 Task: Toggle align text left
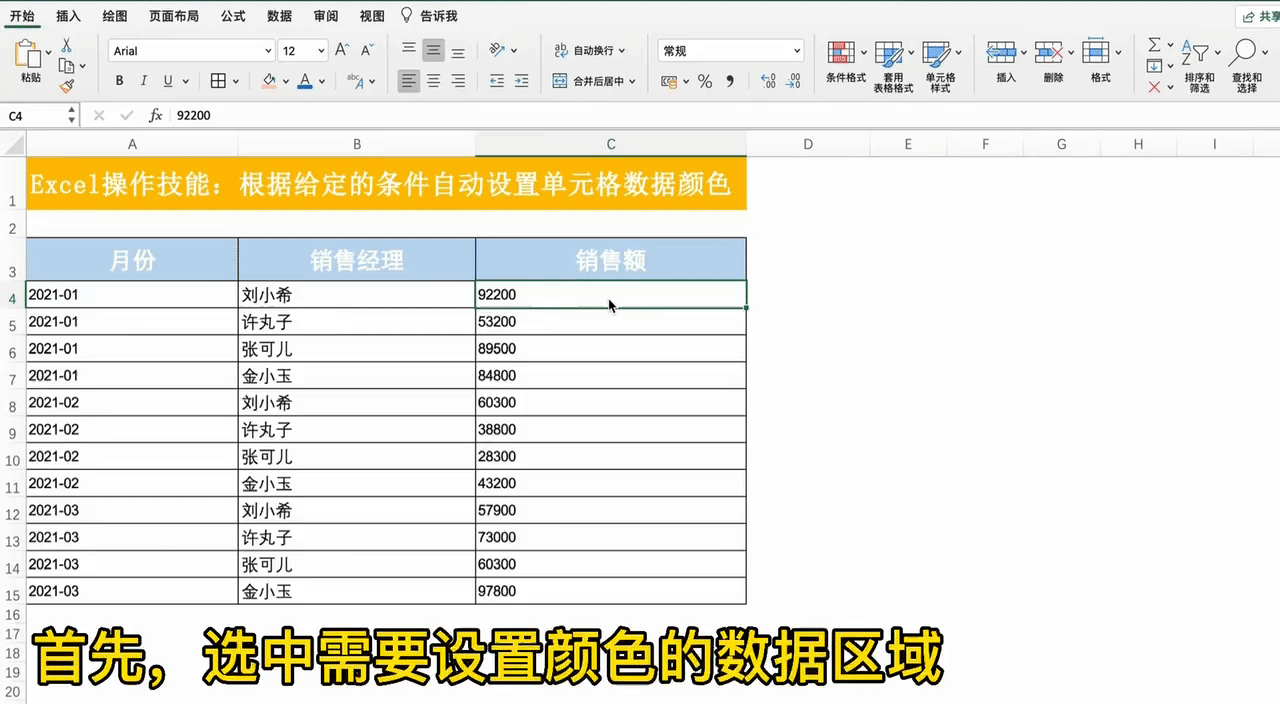click(x=408, y=81)
